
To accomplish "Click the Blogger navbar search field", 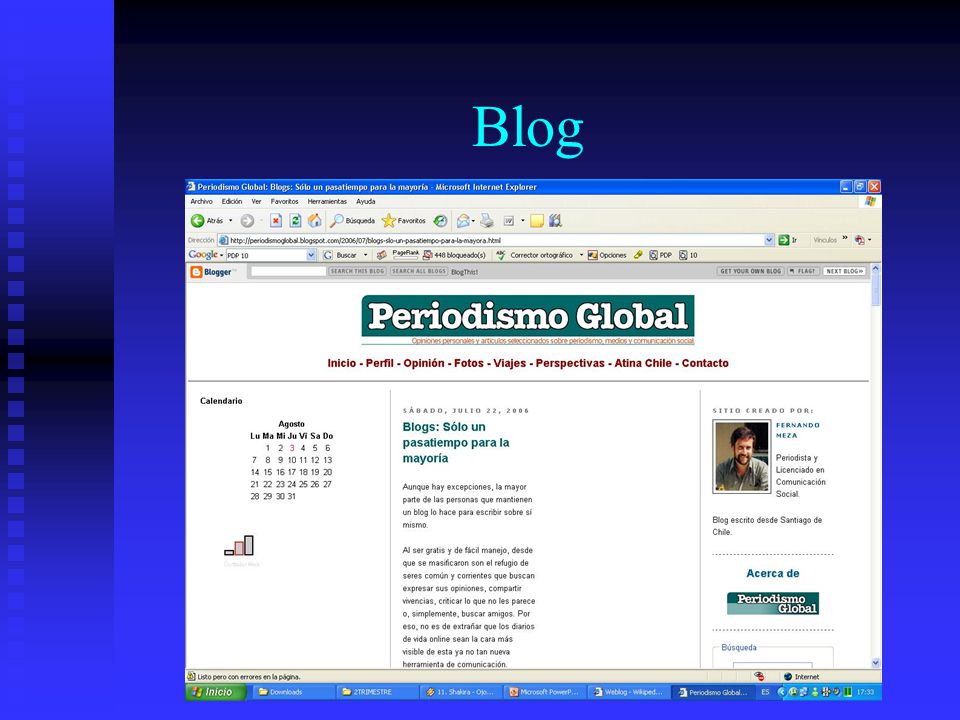I will [x=288, y=271].
